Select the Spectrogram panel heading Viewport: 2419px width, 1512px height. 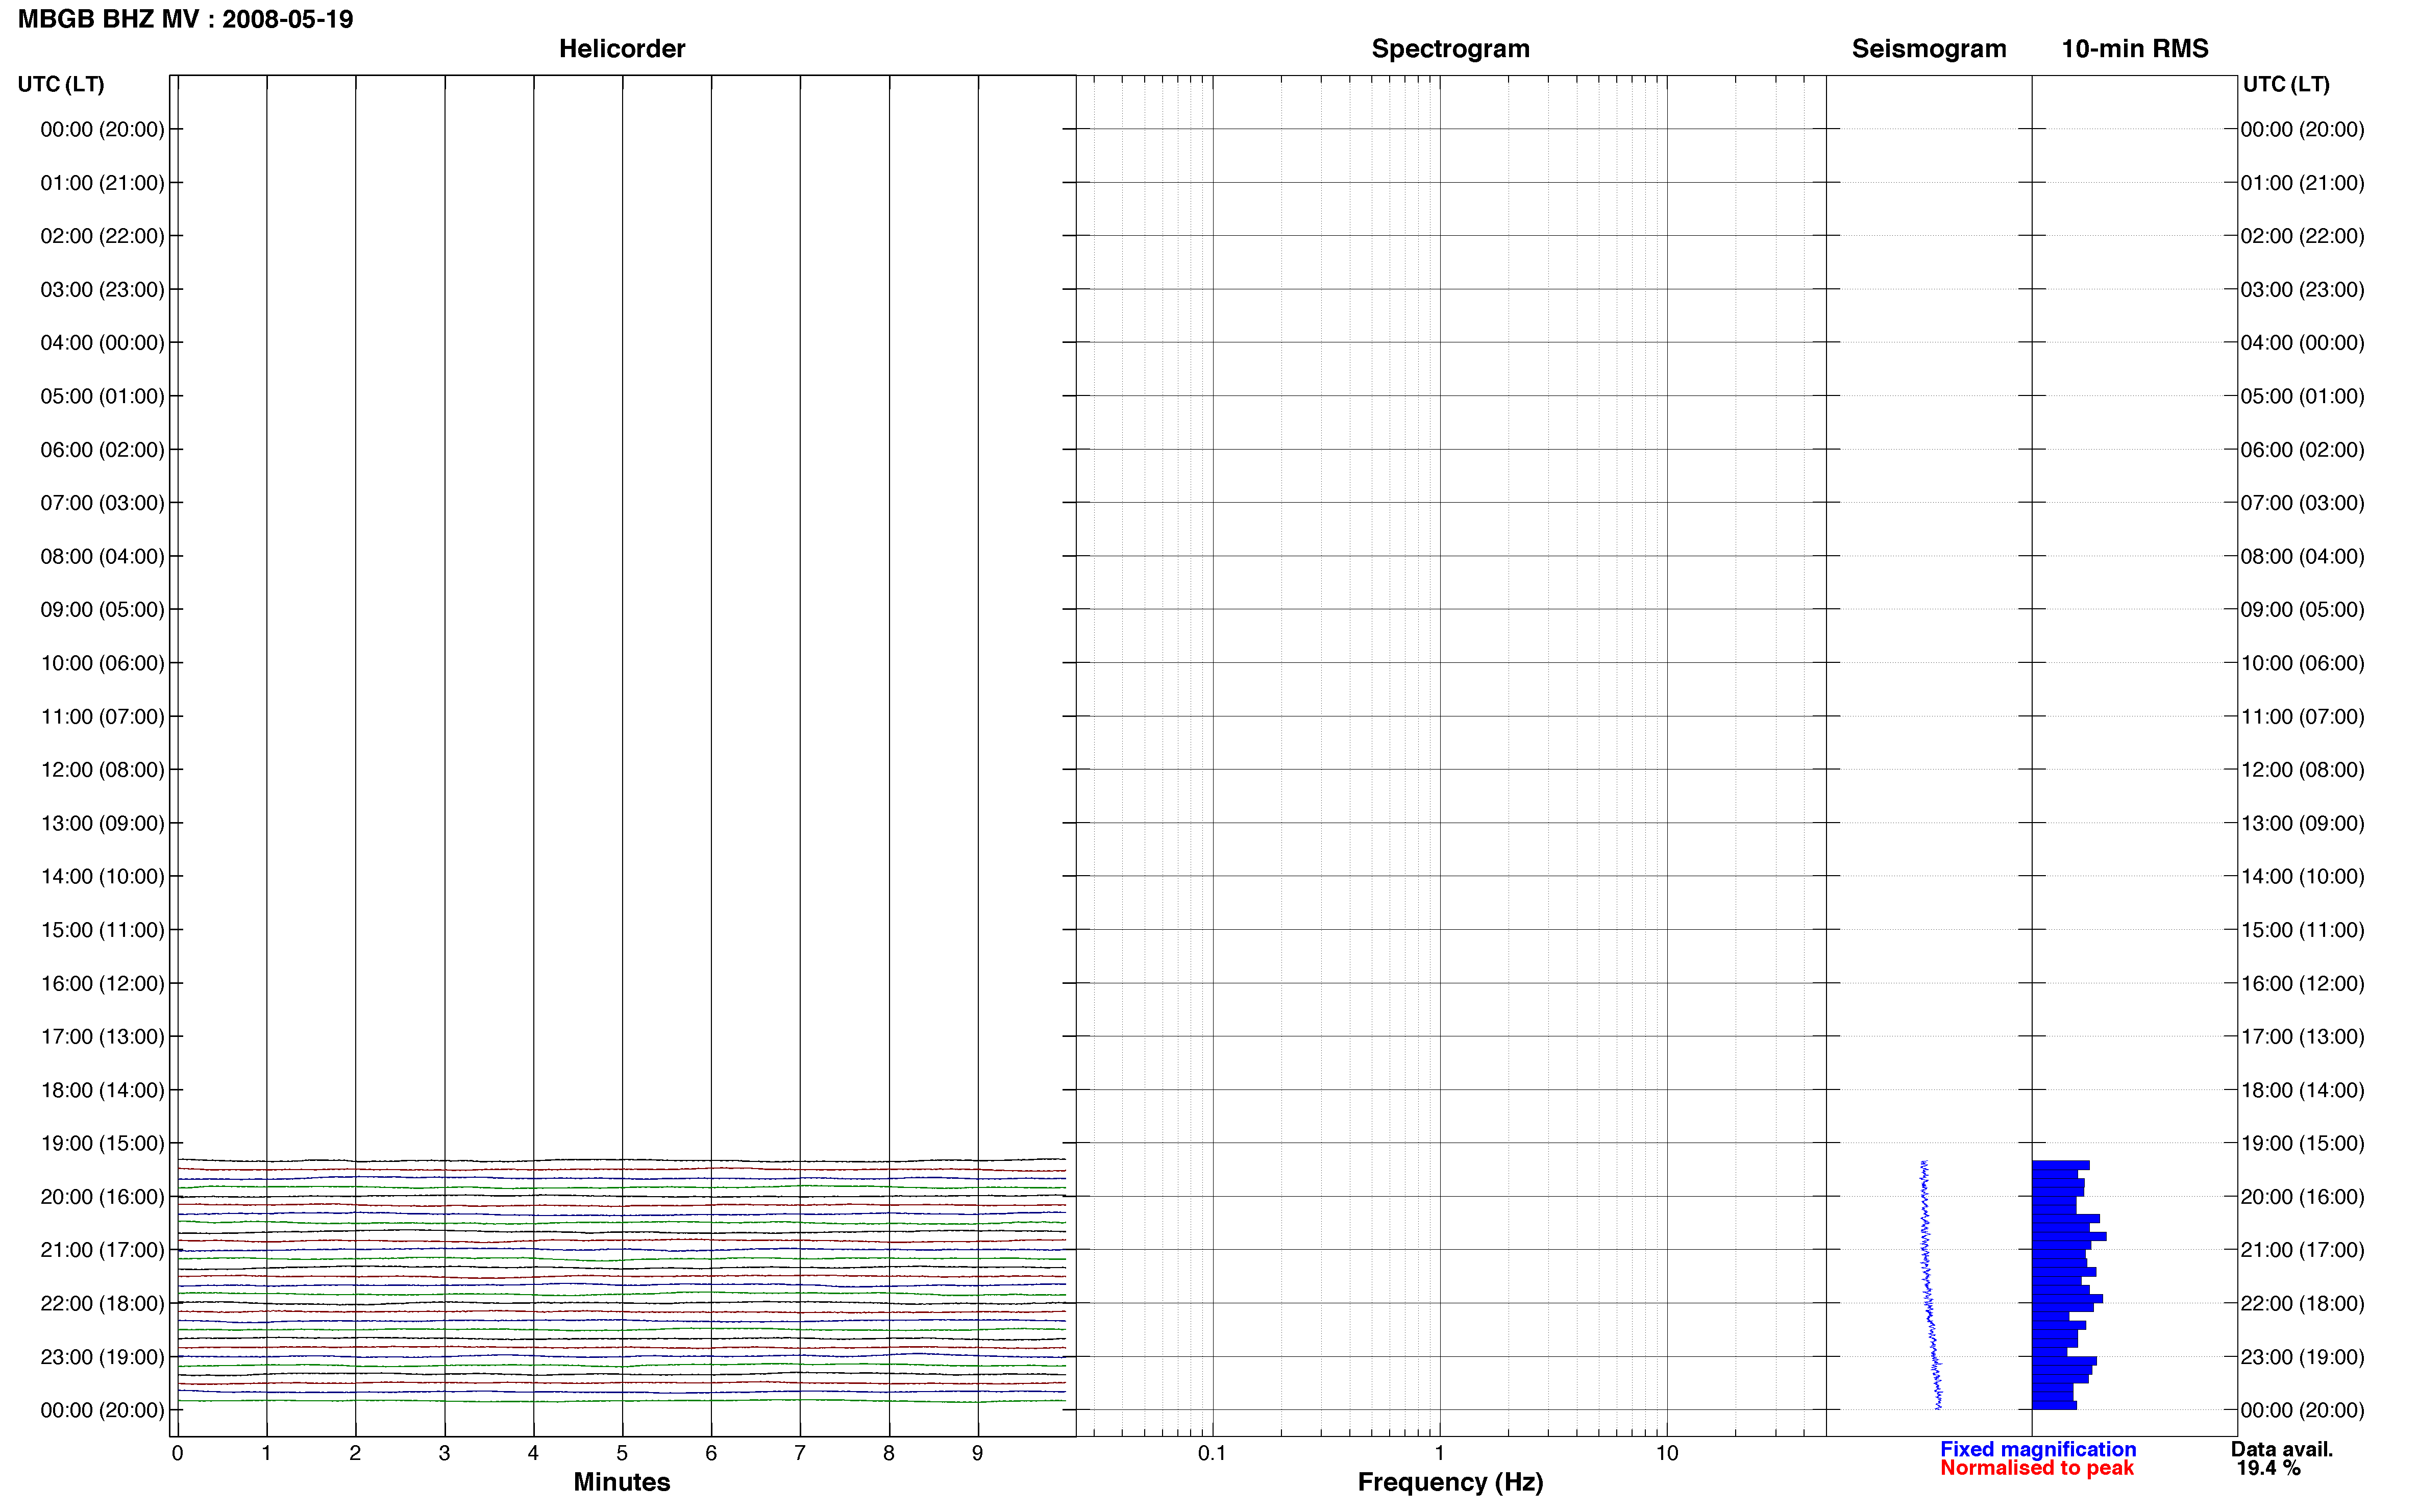1450,48
